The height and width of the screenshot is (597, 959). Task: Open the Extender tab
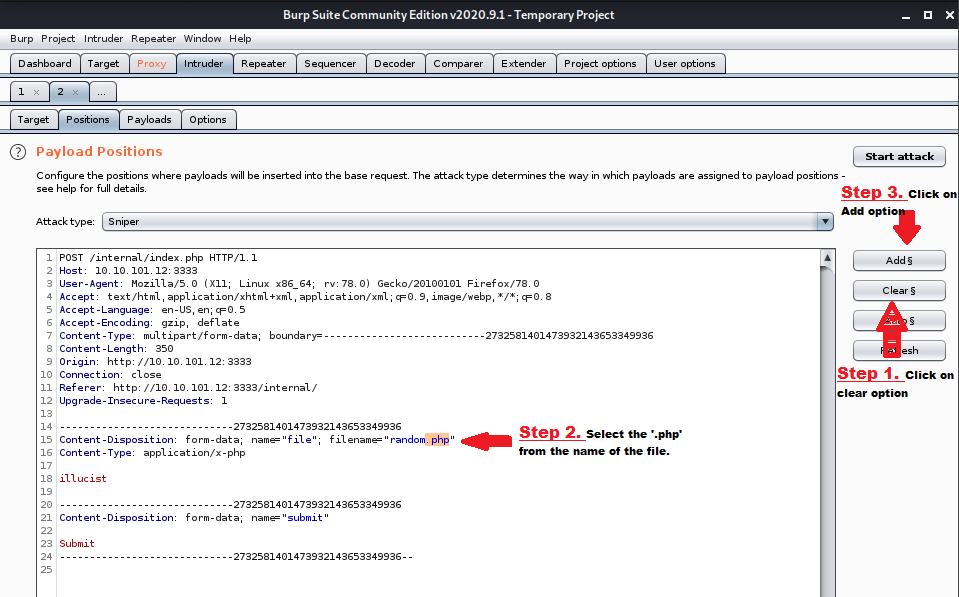[x=524, y=64]
